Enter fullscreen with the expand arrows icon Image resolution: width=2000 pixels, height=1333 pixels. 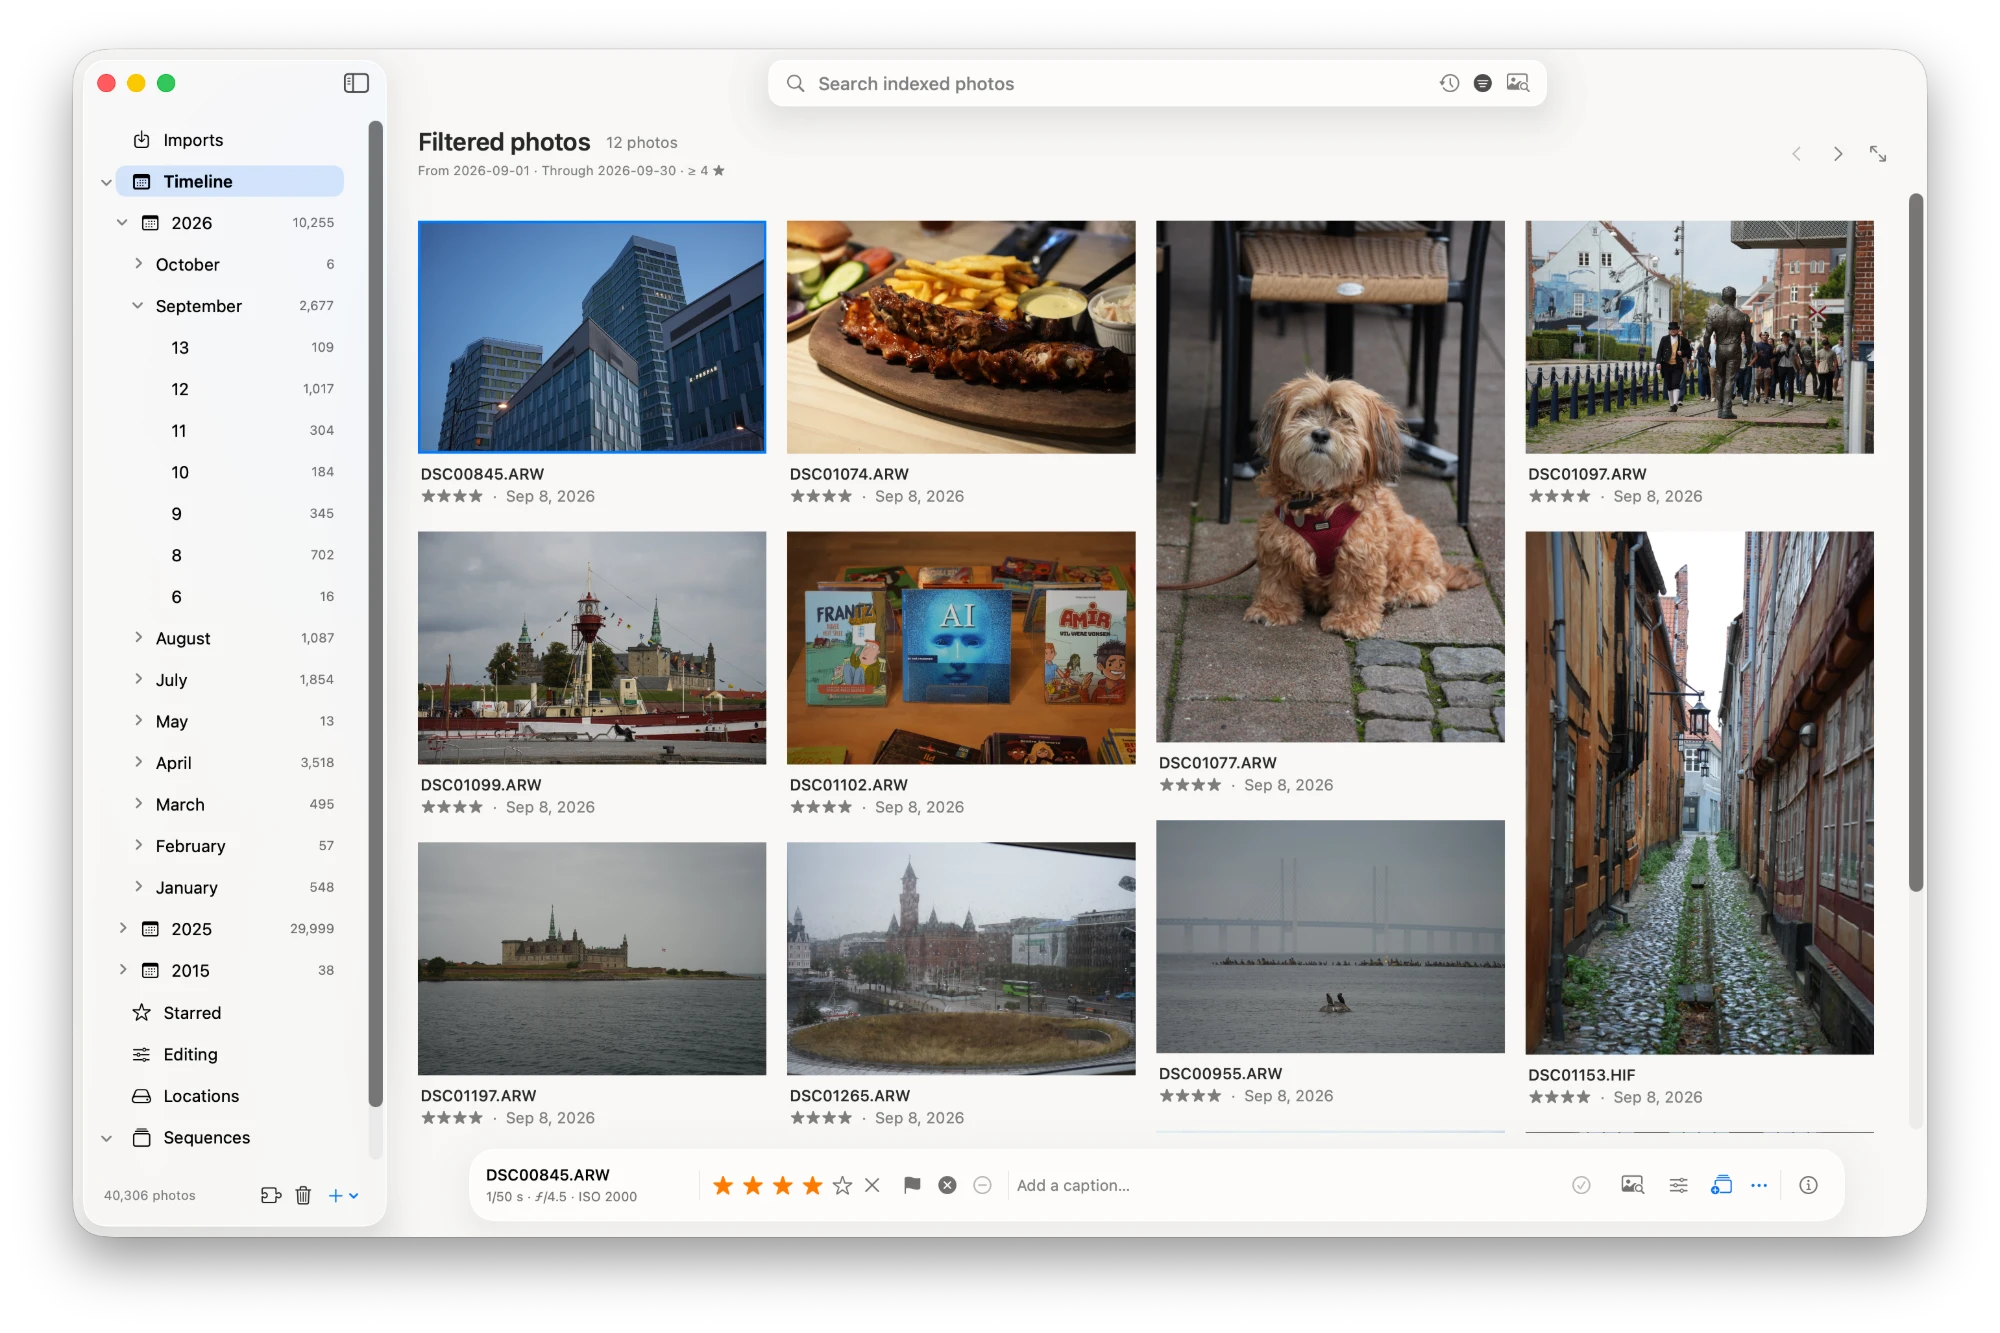(1878, 153)
